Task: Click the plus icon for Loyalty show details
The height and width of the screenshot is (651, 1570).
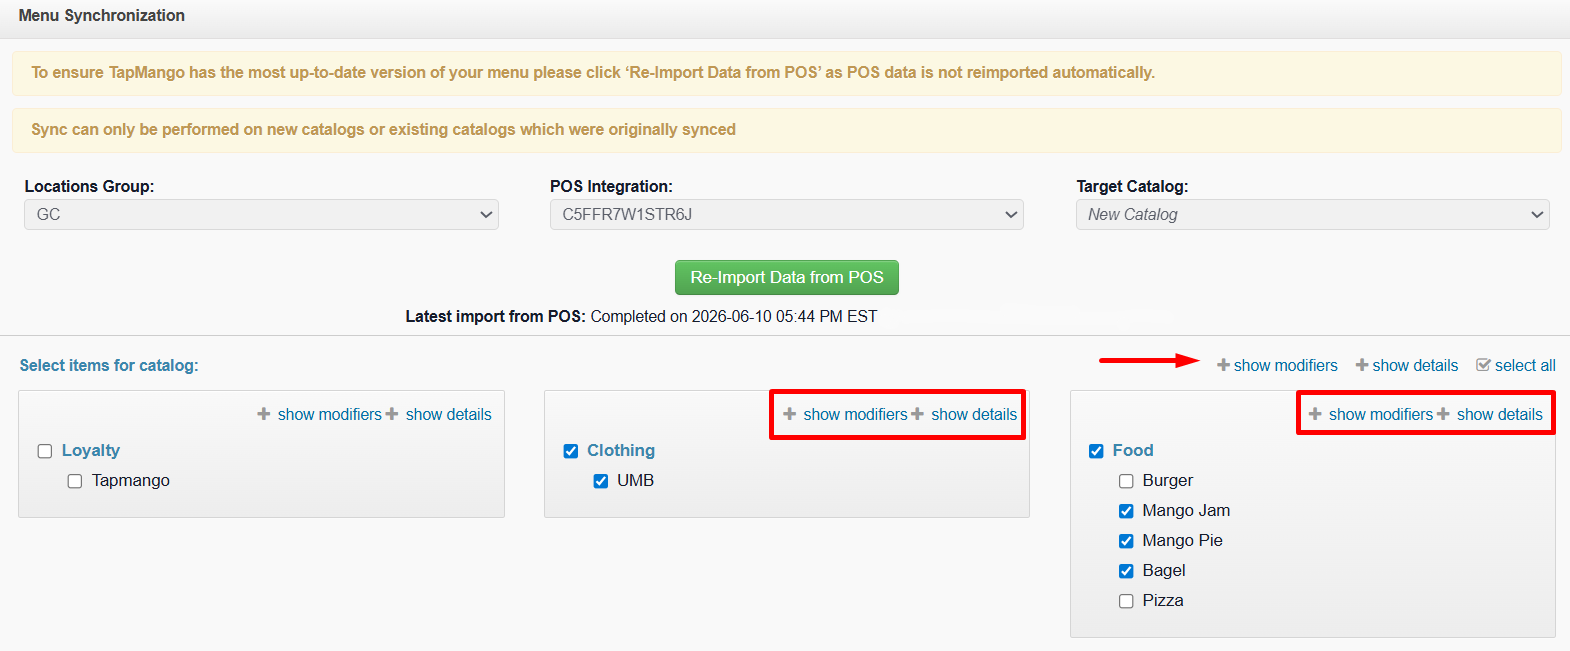Action: [392, 414]
